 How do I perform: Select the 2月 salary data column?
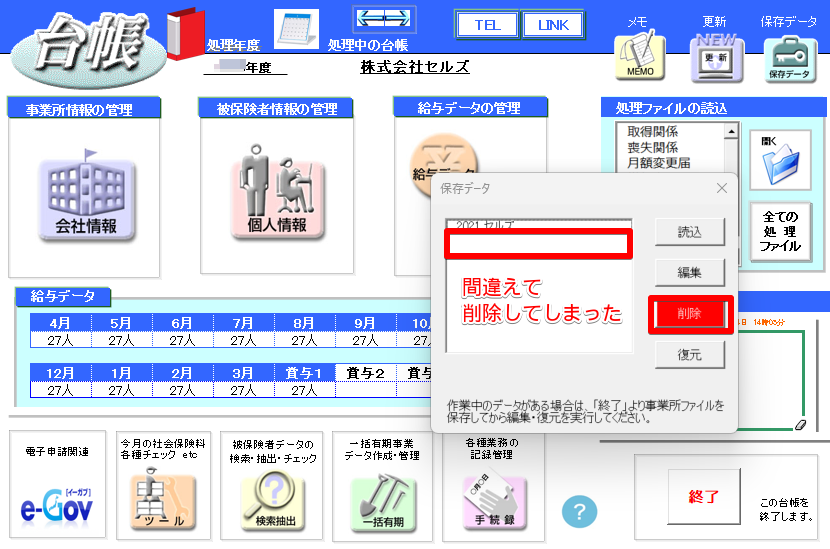[182, 373]
